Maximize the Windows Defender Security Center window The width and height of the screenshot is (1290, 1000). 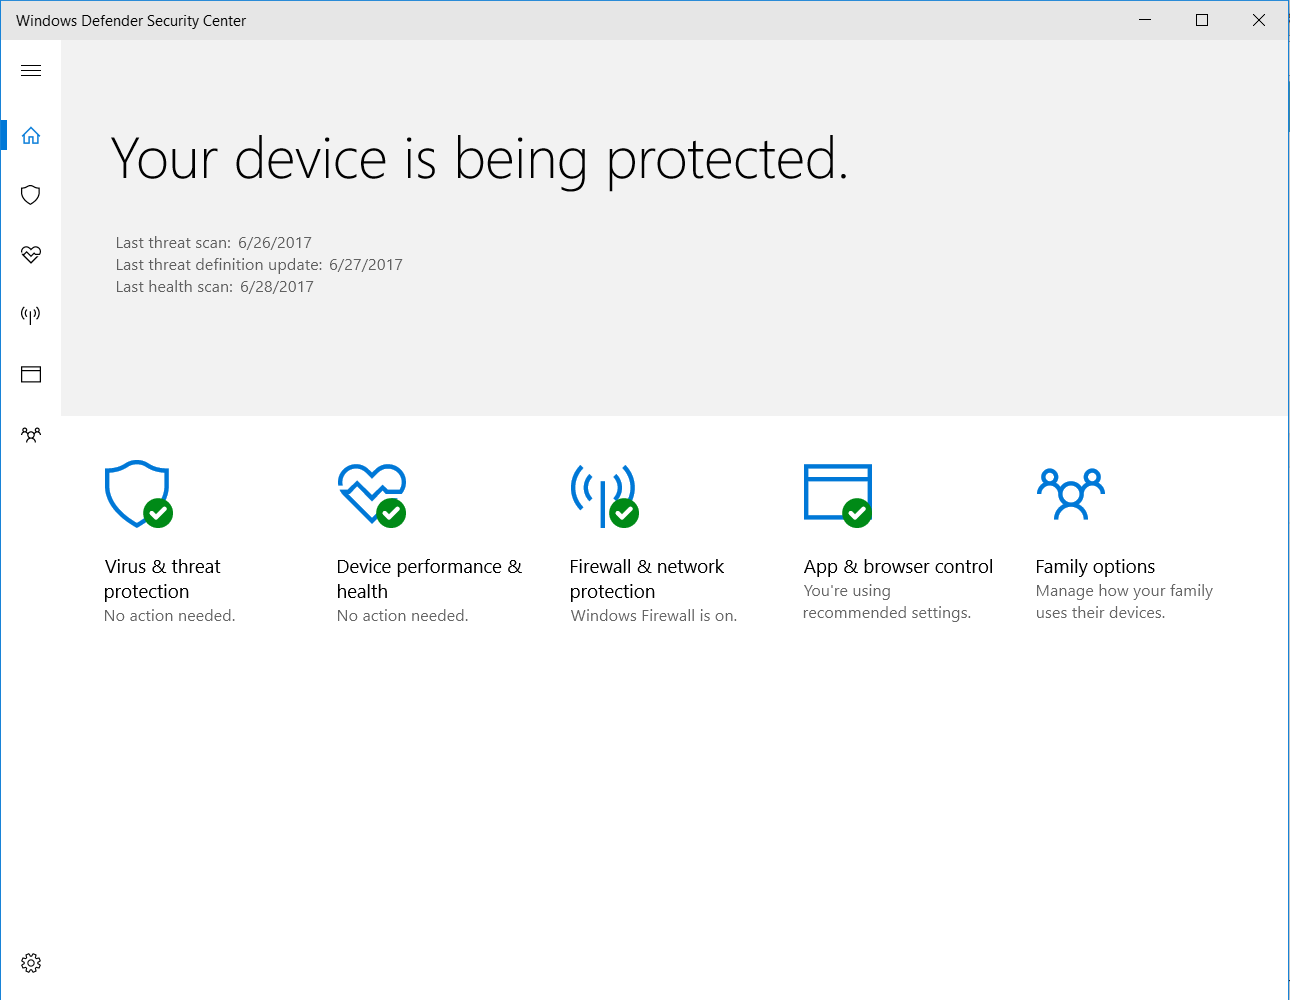coord(1202,20)
